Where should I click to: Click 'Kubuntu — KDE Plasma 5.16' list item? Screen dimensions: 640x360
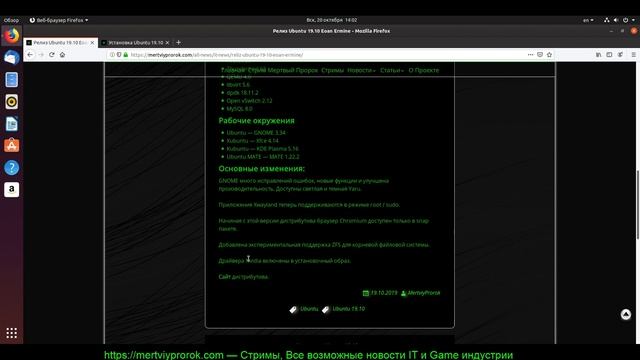[262, 149]
